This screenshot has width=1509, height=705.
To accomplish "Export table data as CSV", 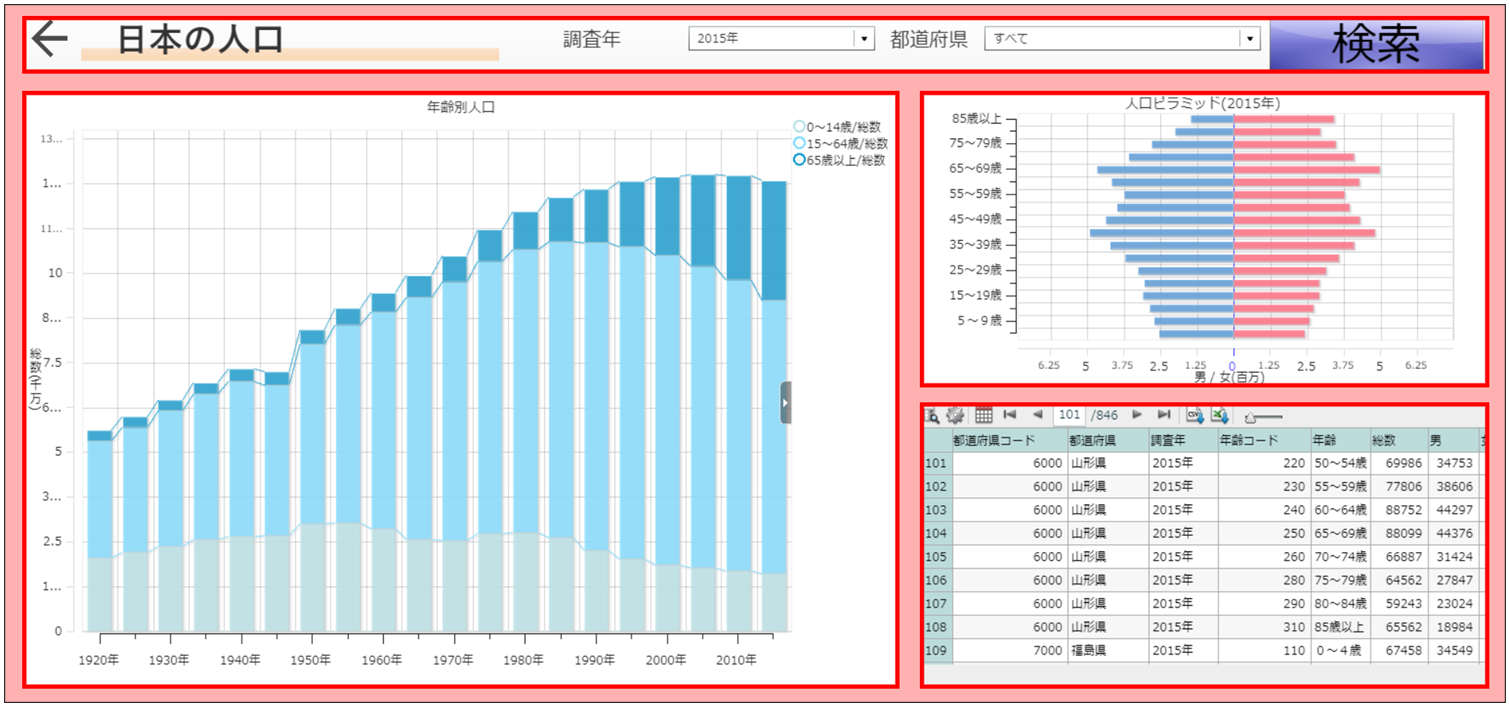I will [x=1194, y=416].
